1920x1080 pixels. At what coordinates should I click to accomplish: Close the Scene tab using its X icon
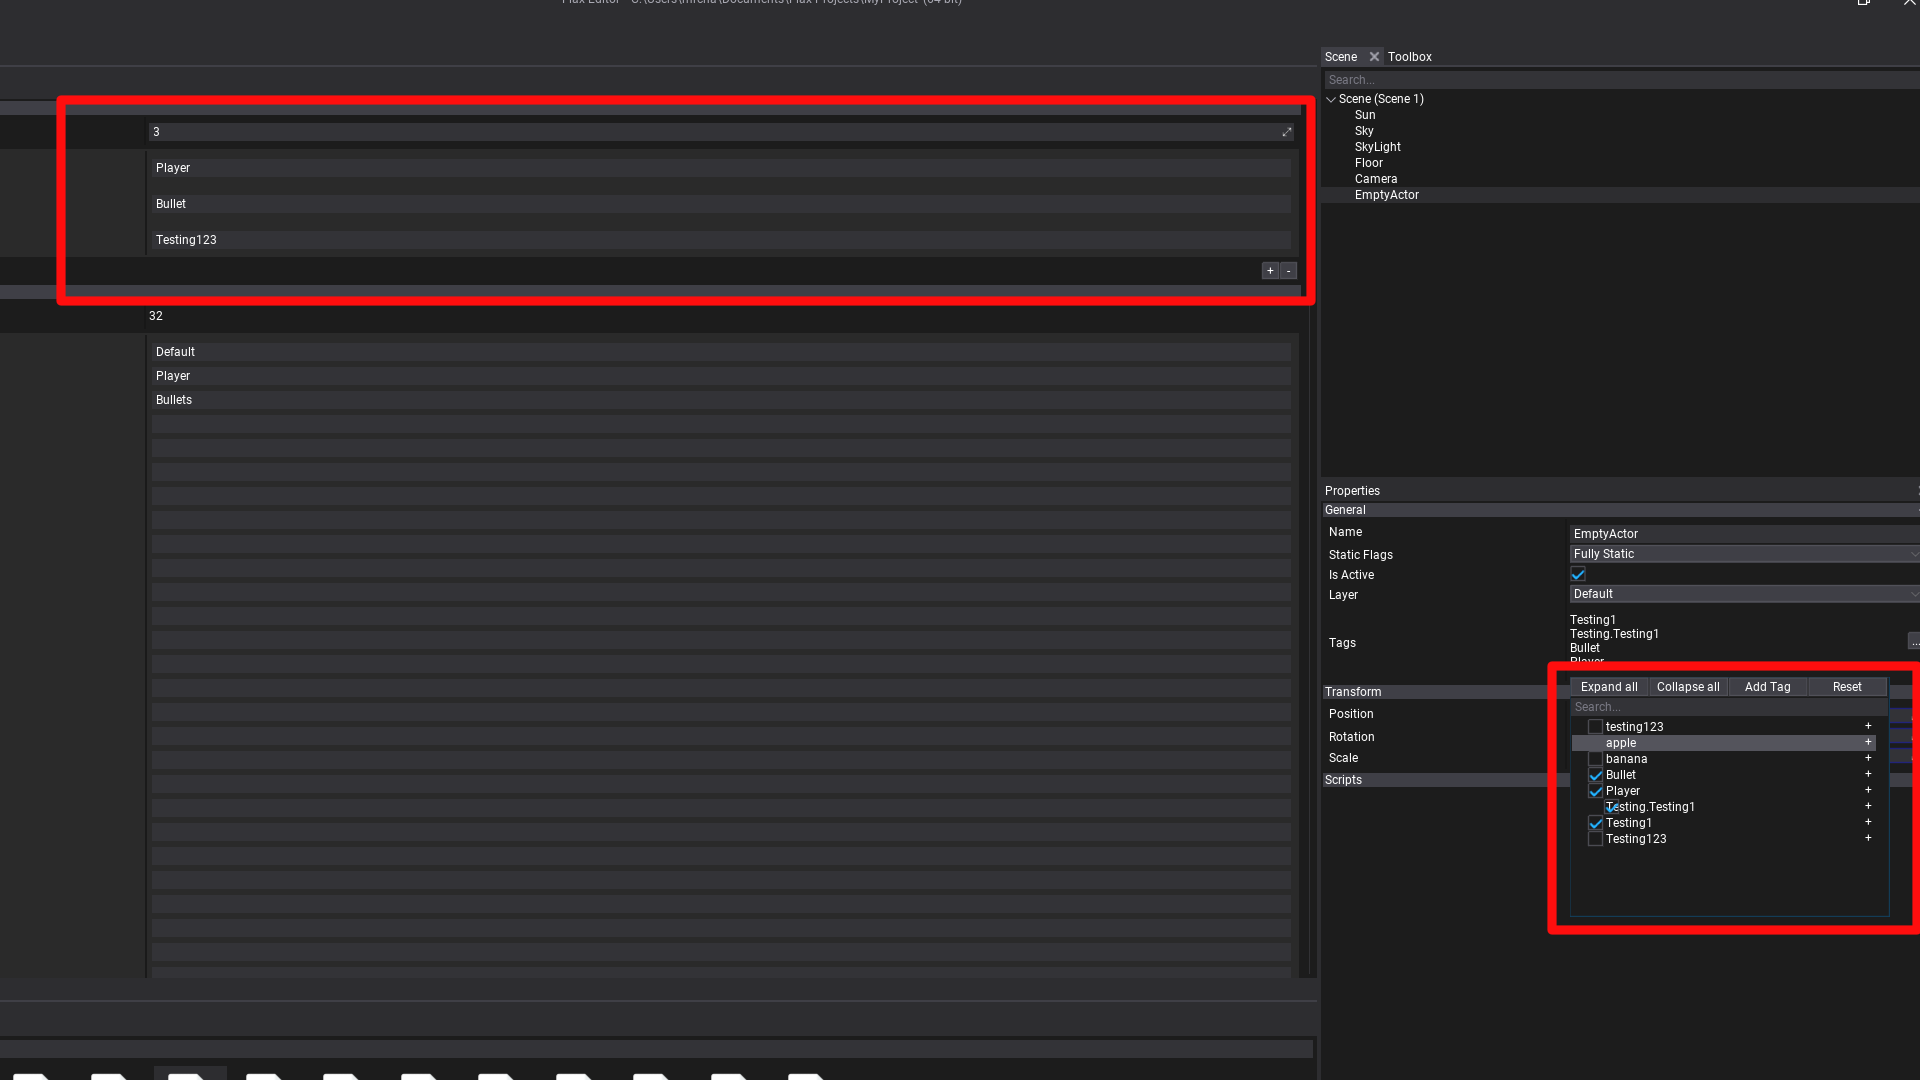pyautogui.click(x=1375, y=56)
